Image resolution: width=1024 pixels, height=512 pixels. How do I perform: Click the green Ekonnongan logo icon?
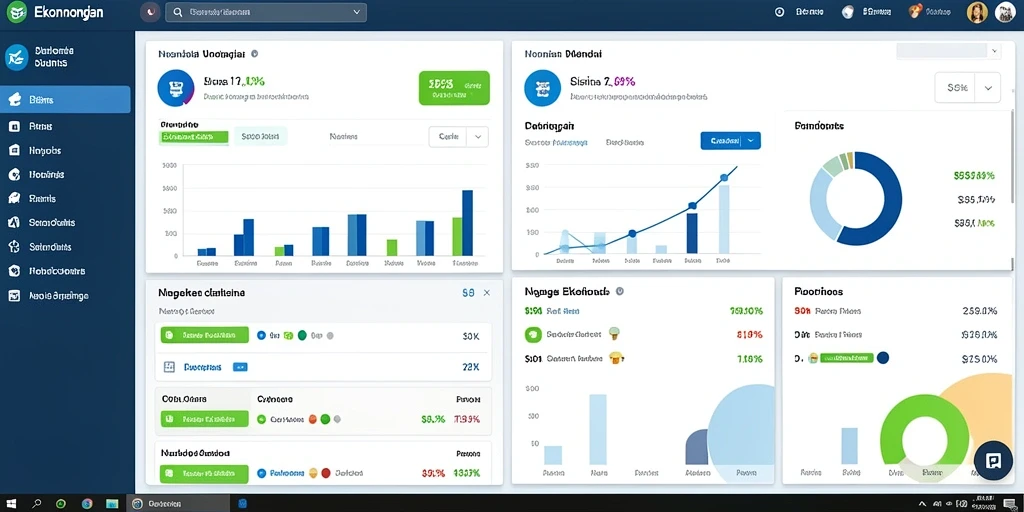(x=16, y=12)
